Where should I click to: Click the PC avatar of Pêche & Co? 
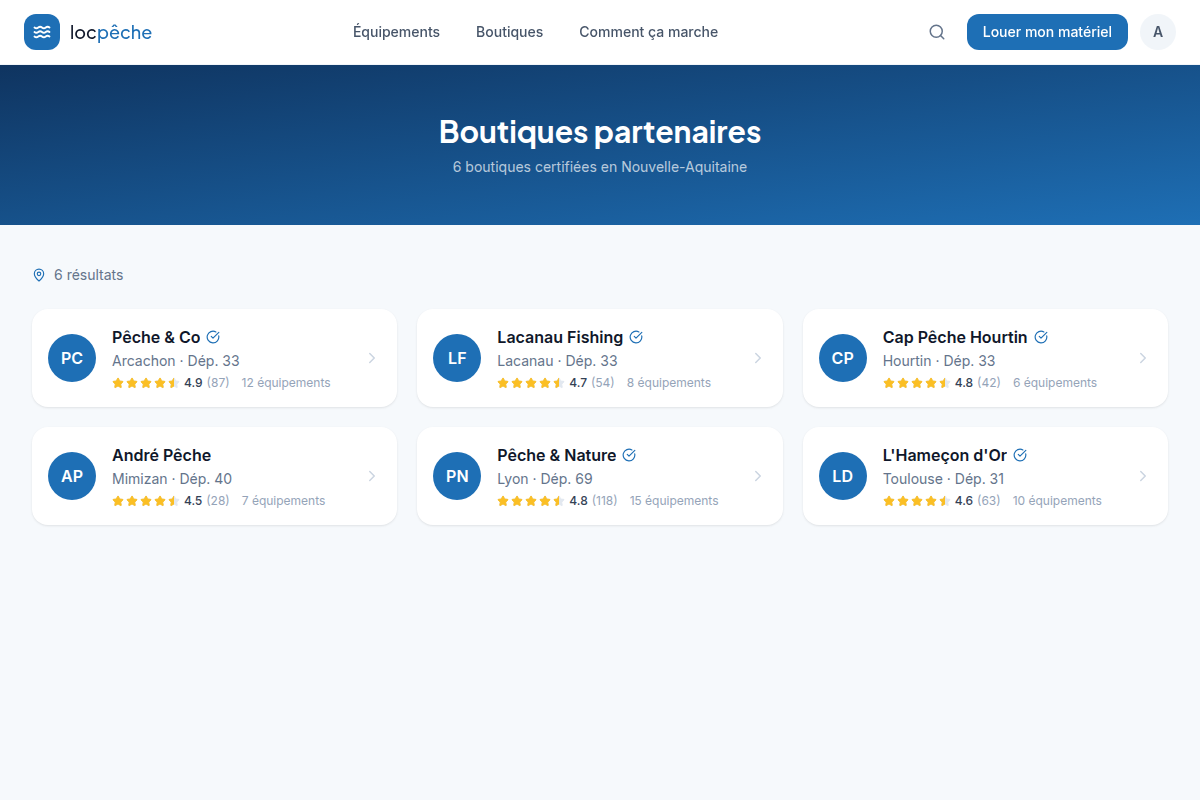click(72, 358)
